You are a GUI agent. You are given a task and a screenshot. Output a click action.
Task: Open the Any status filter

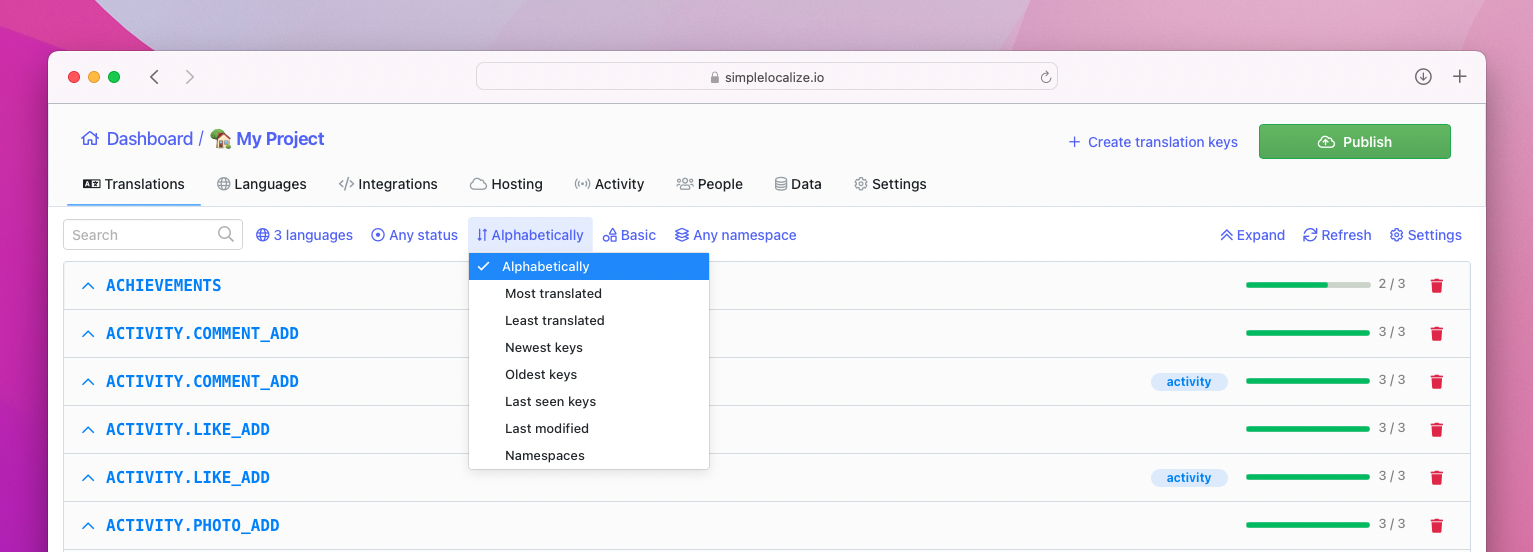point(414,235)
